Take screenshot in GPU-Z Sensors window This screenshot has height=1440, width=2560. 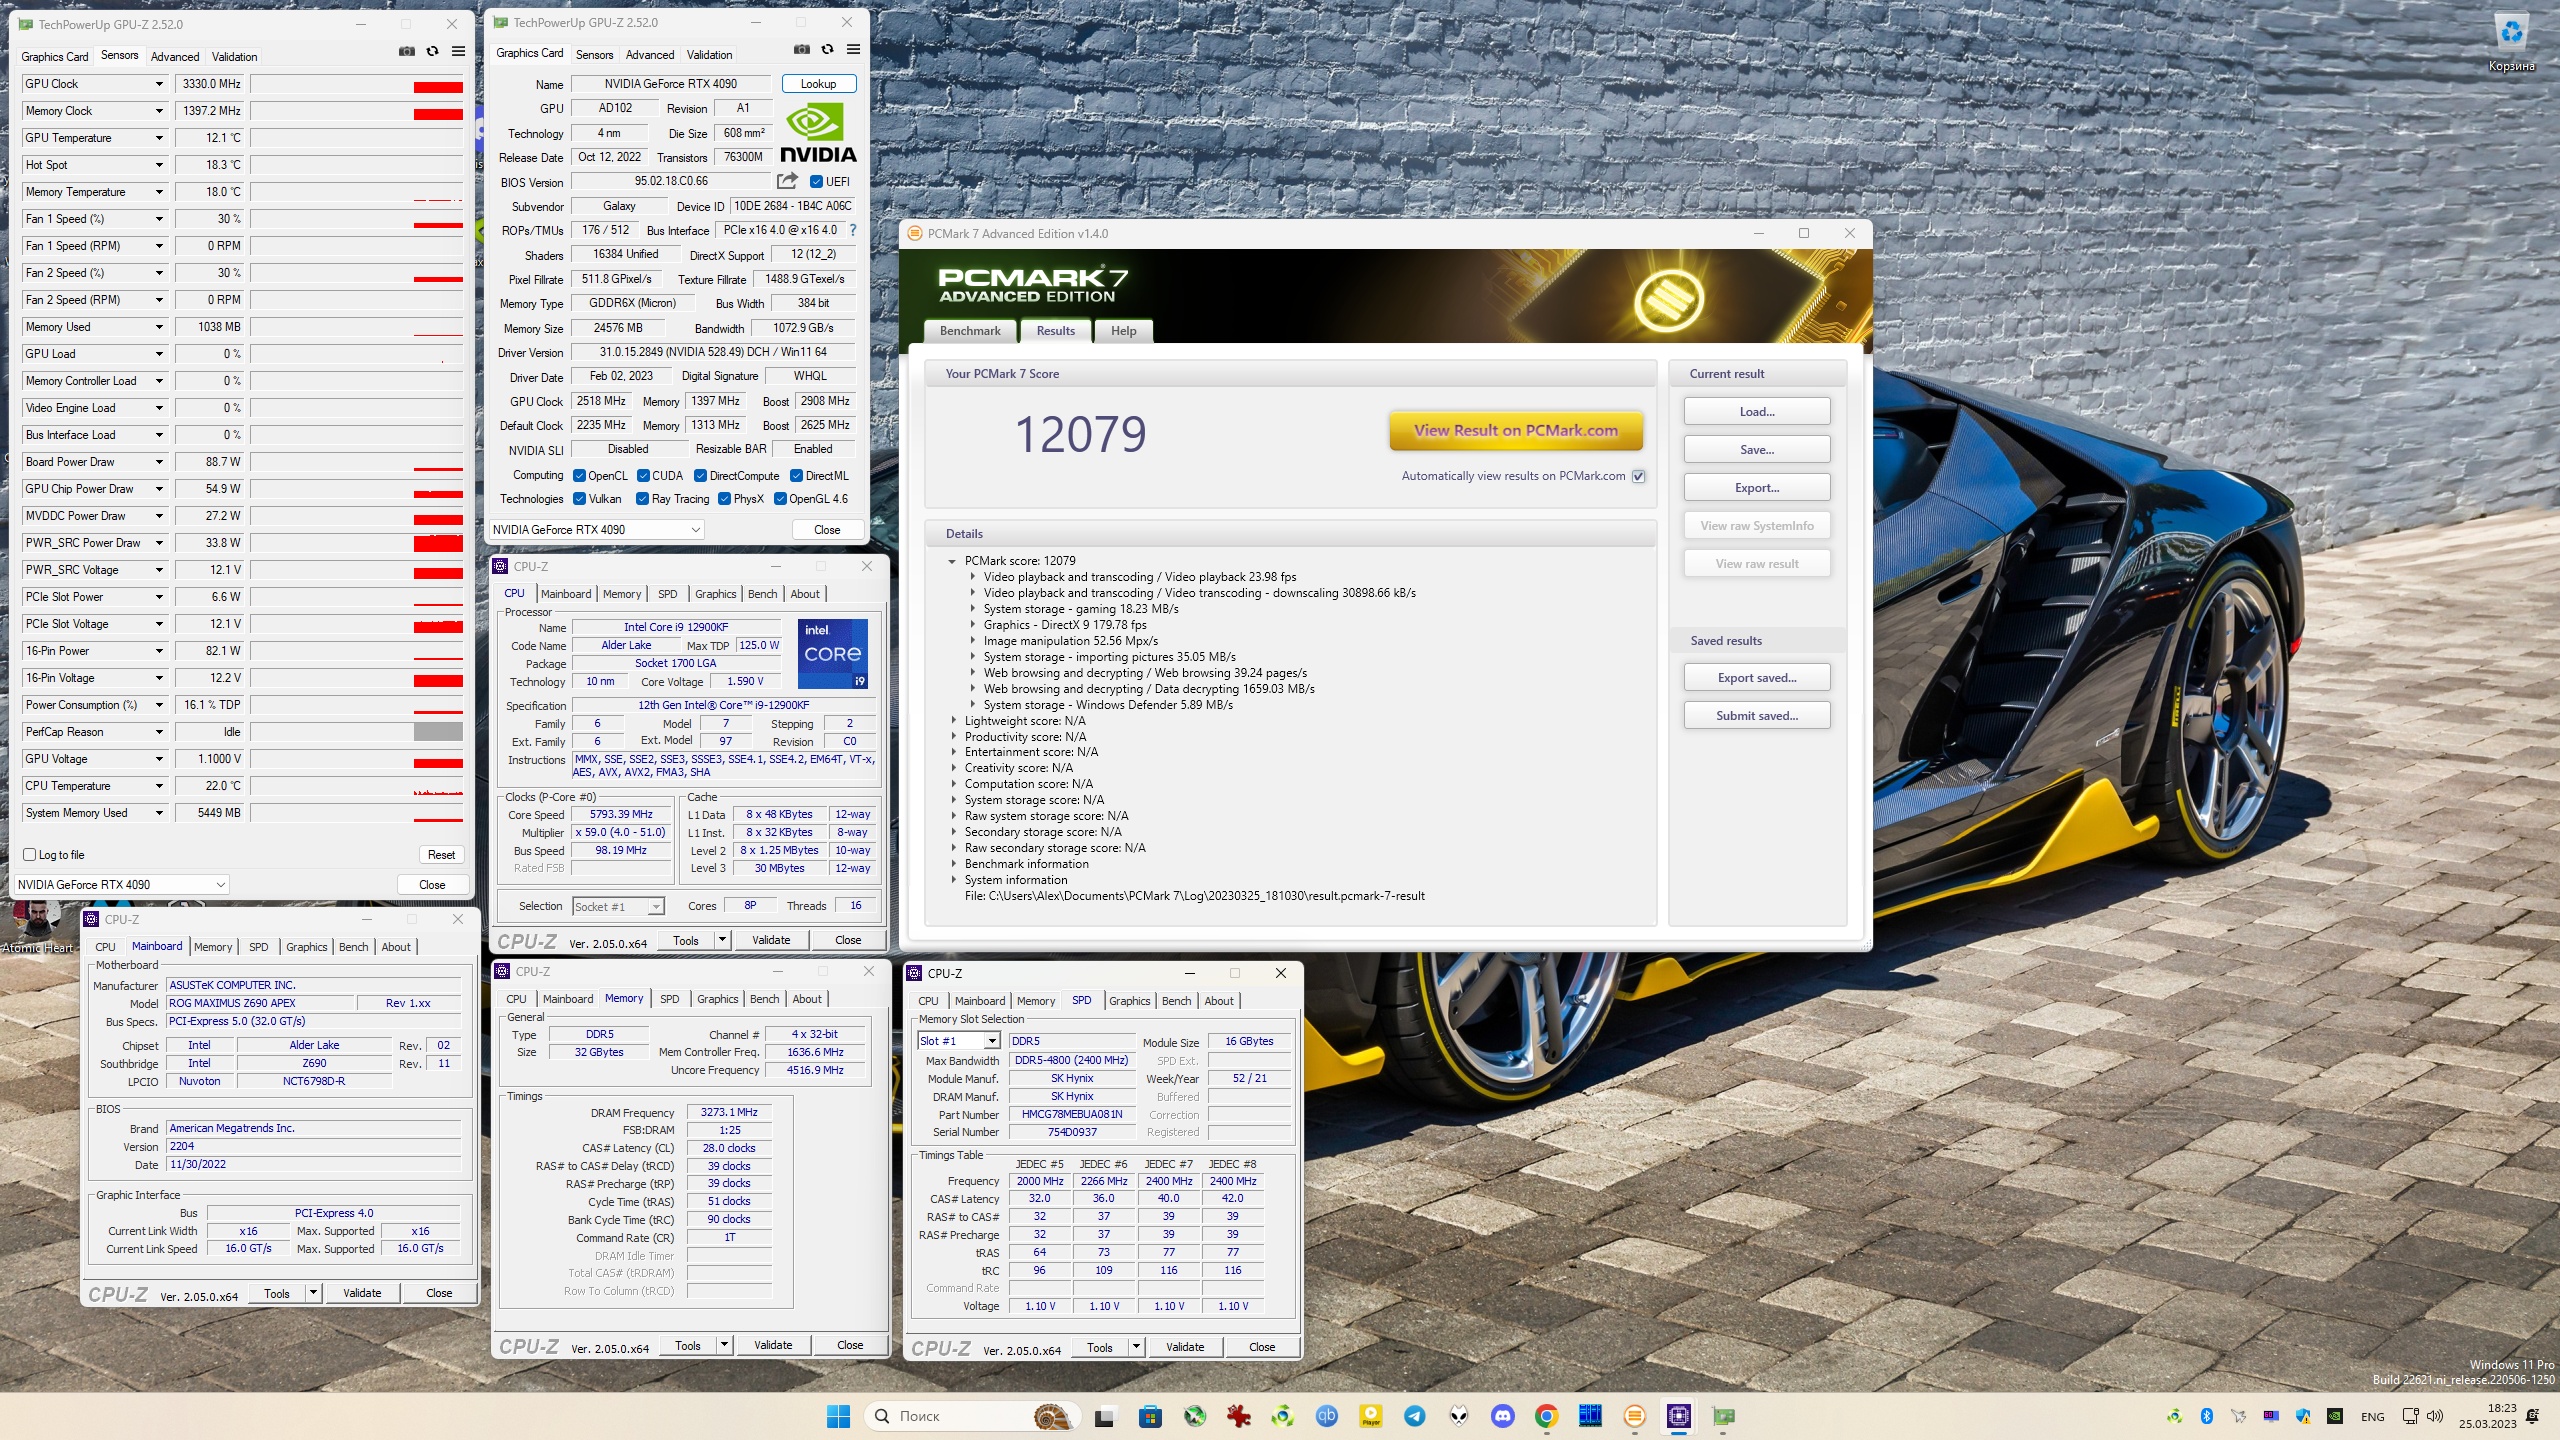(406, 52)
